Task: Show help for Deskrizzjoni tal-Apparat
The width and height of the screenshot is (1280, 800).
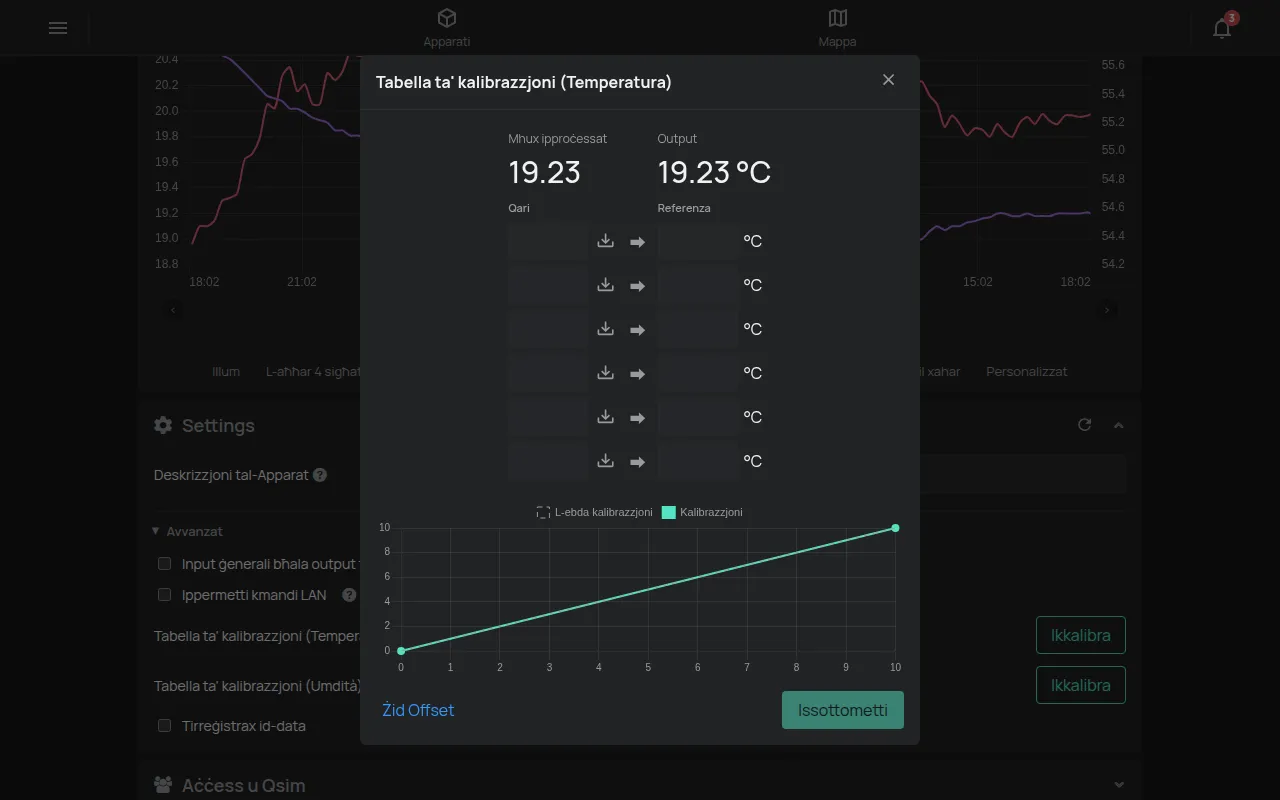Action: pos(320,475)
